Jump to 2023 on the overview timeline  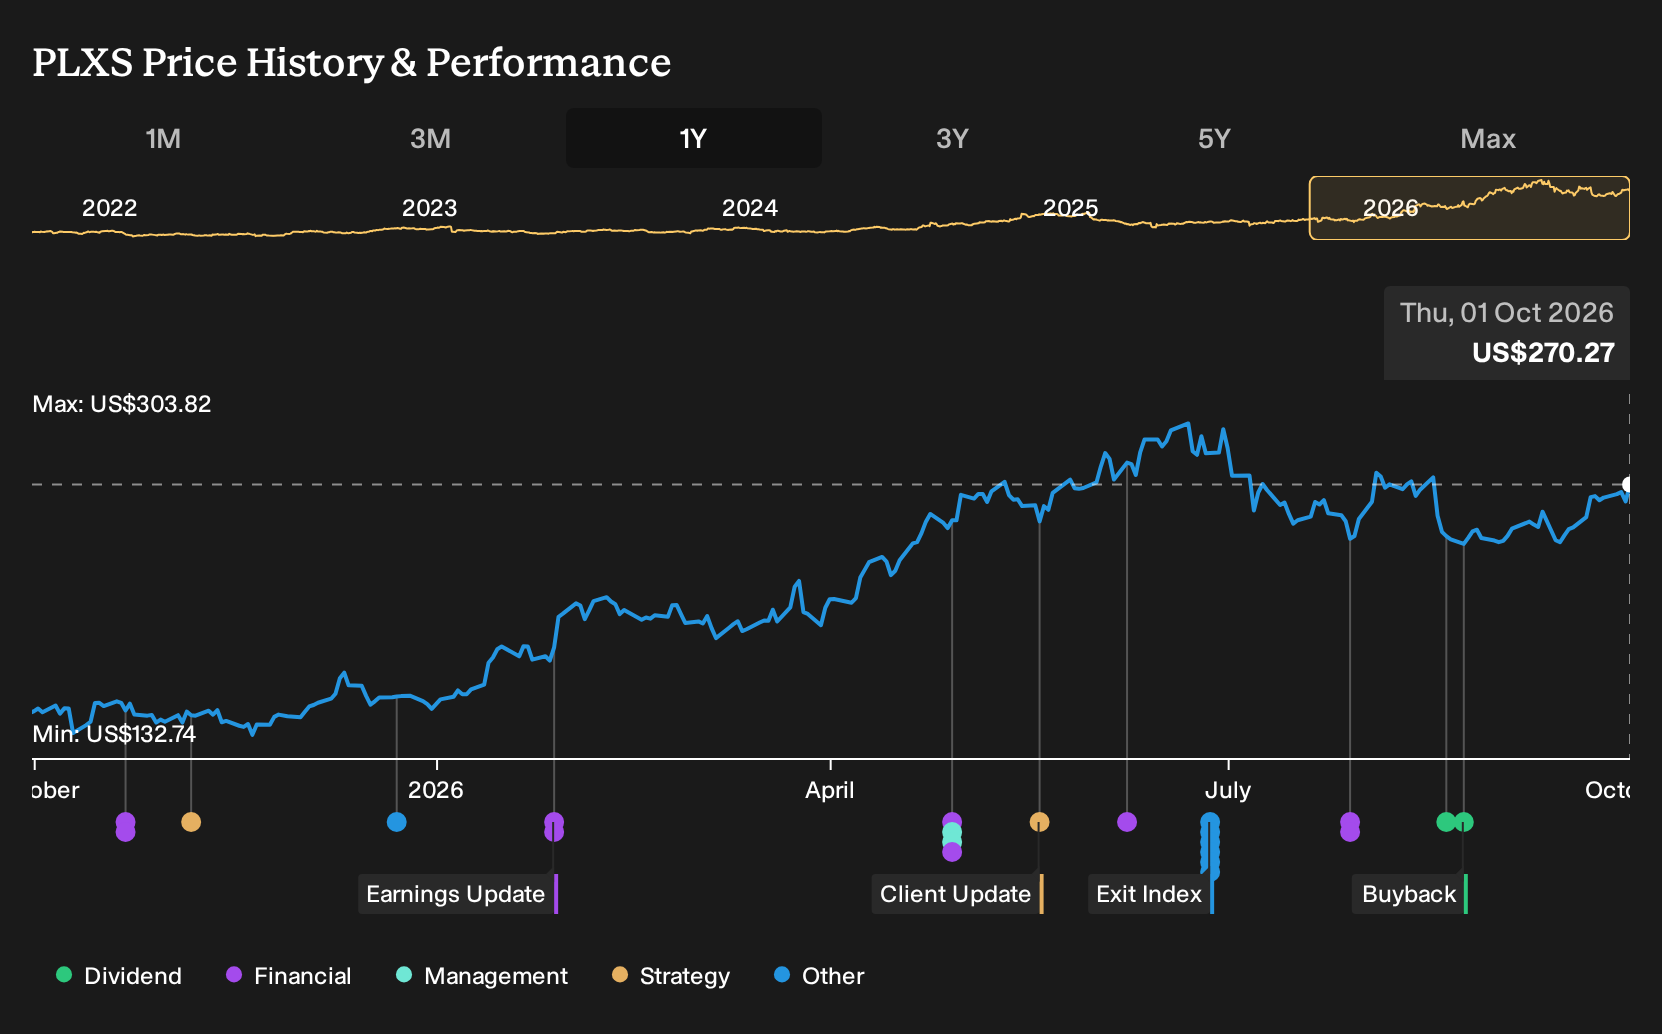[429, 208]
